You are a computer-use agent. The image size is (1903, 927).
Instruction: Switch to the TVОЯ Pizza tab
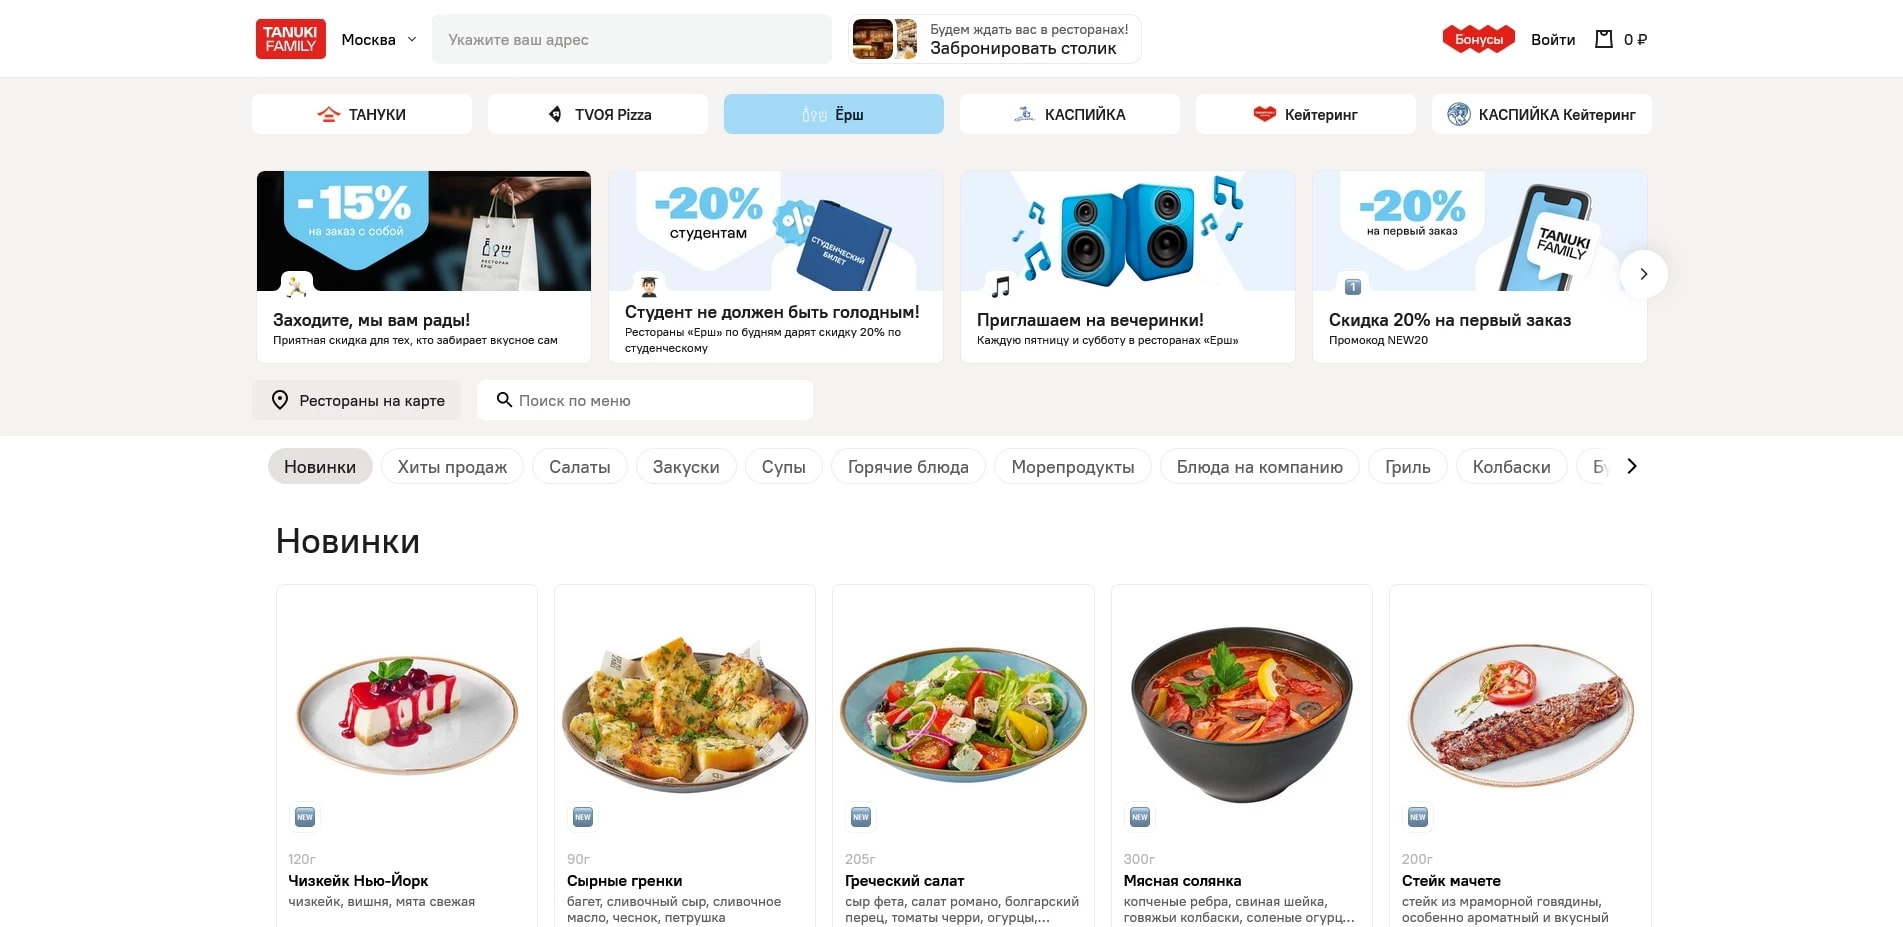coord(598,114)
